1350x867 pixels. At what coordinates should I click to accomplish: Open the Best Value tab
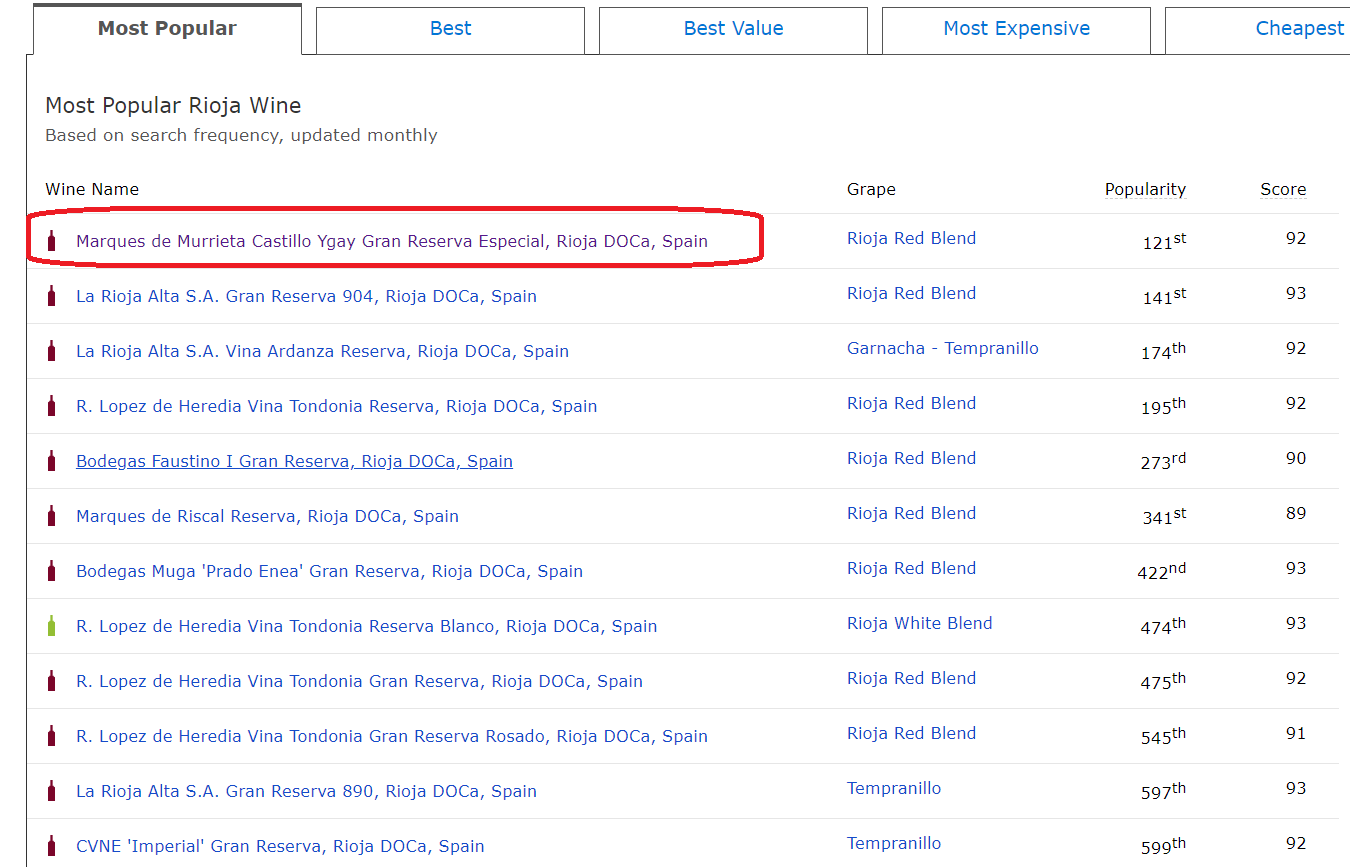click(733, 29)
